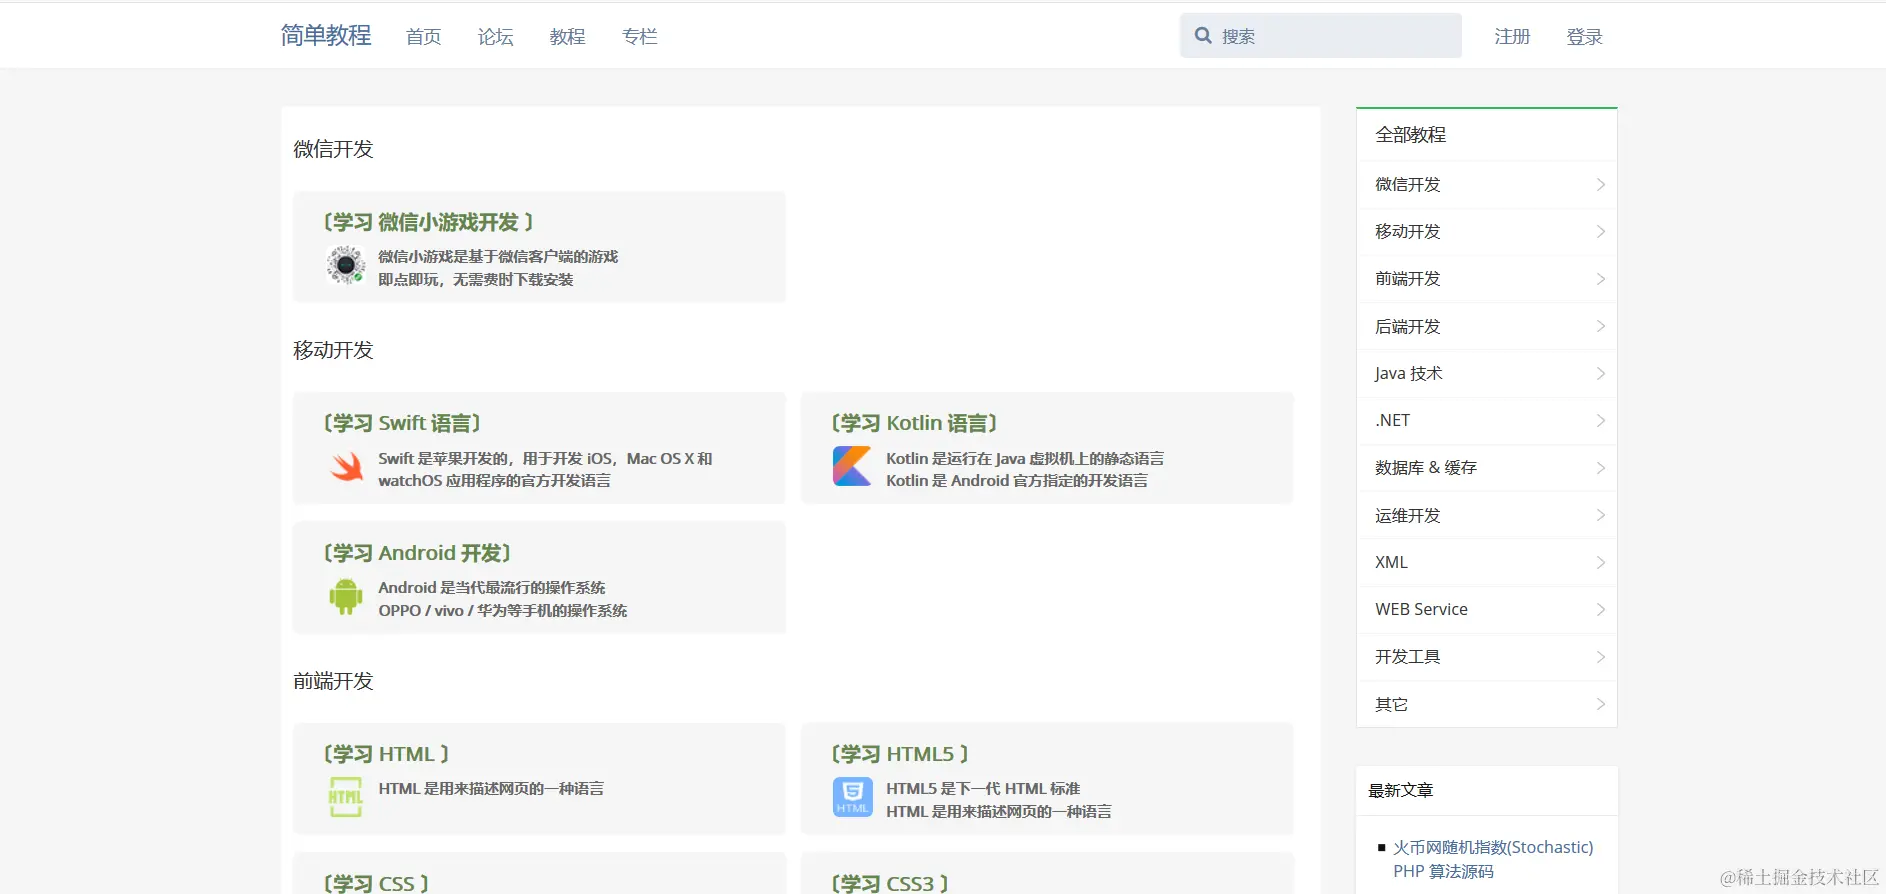Expand the 后端开发 sidebar chevron
Viewport: 1886px width, 894px height.
pos(1600,326)
